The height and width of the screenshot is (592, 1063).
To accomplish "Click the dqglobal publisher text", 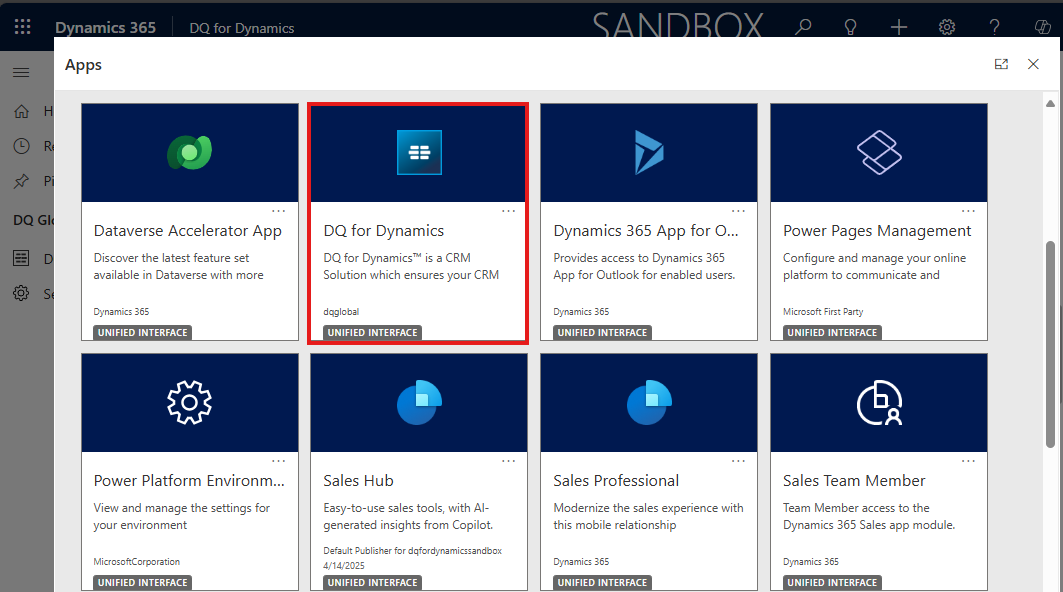I will (341, 312).
